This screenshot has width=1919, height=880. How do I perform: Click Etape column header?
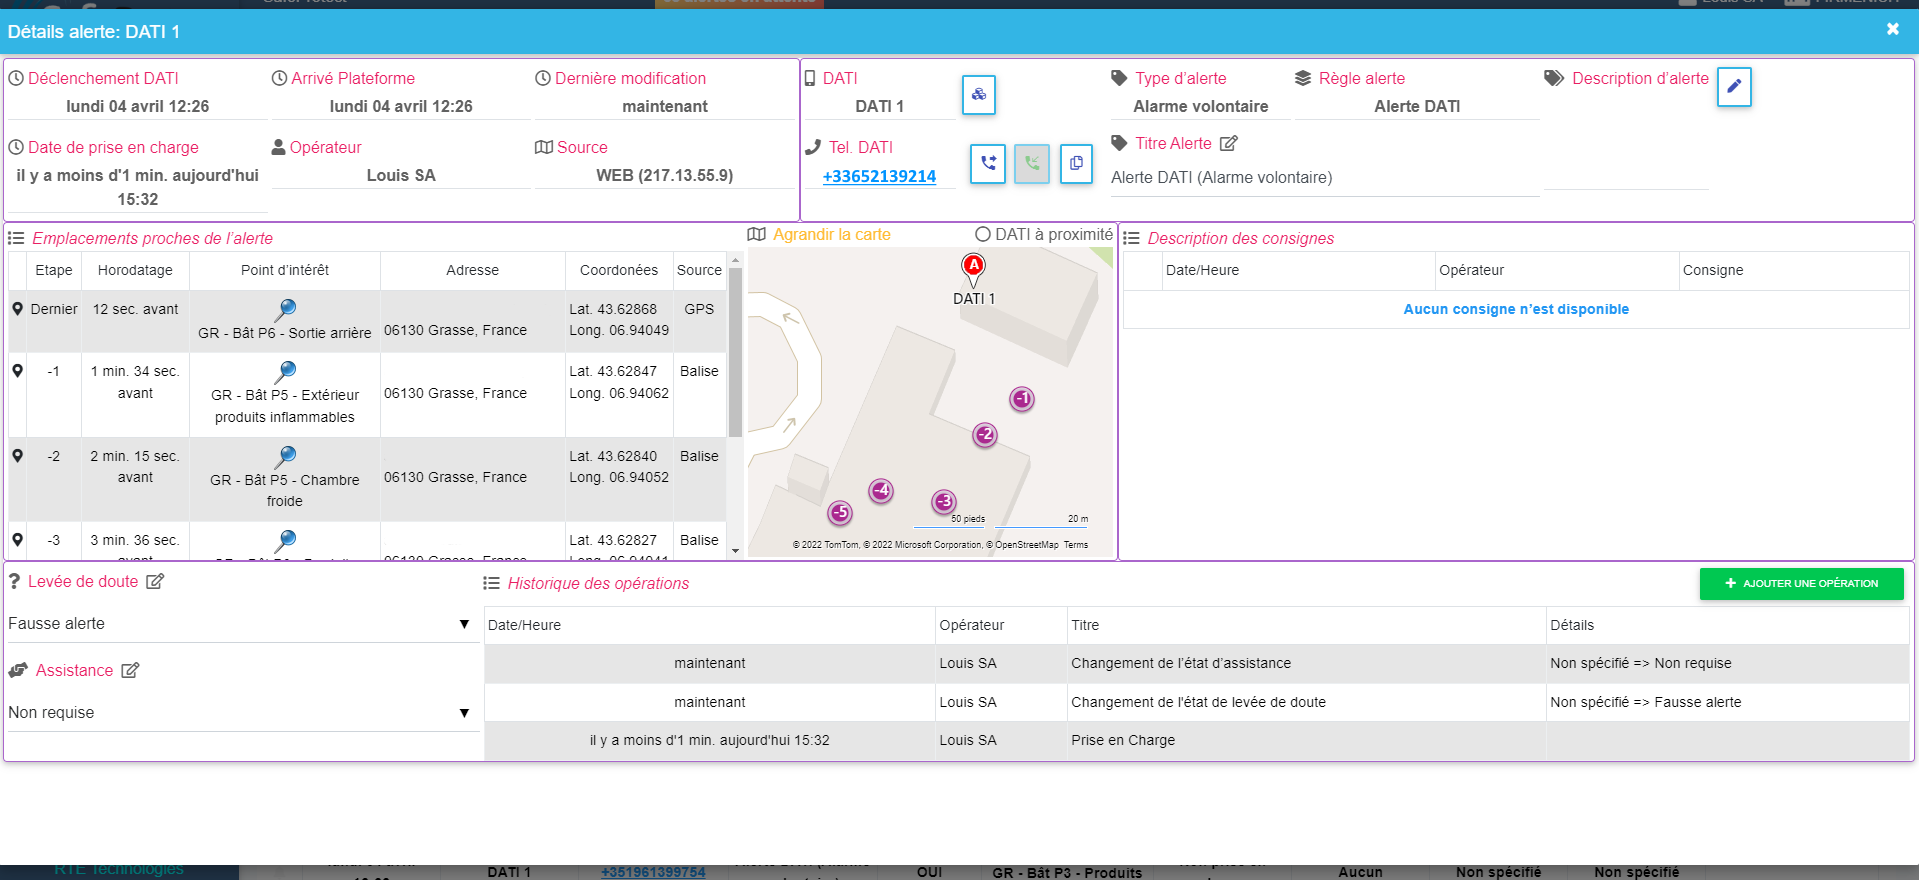54,270
